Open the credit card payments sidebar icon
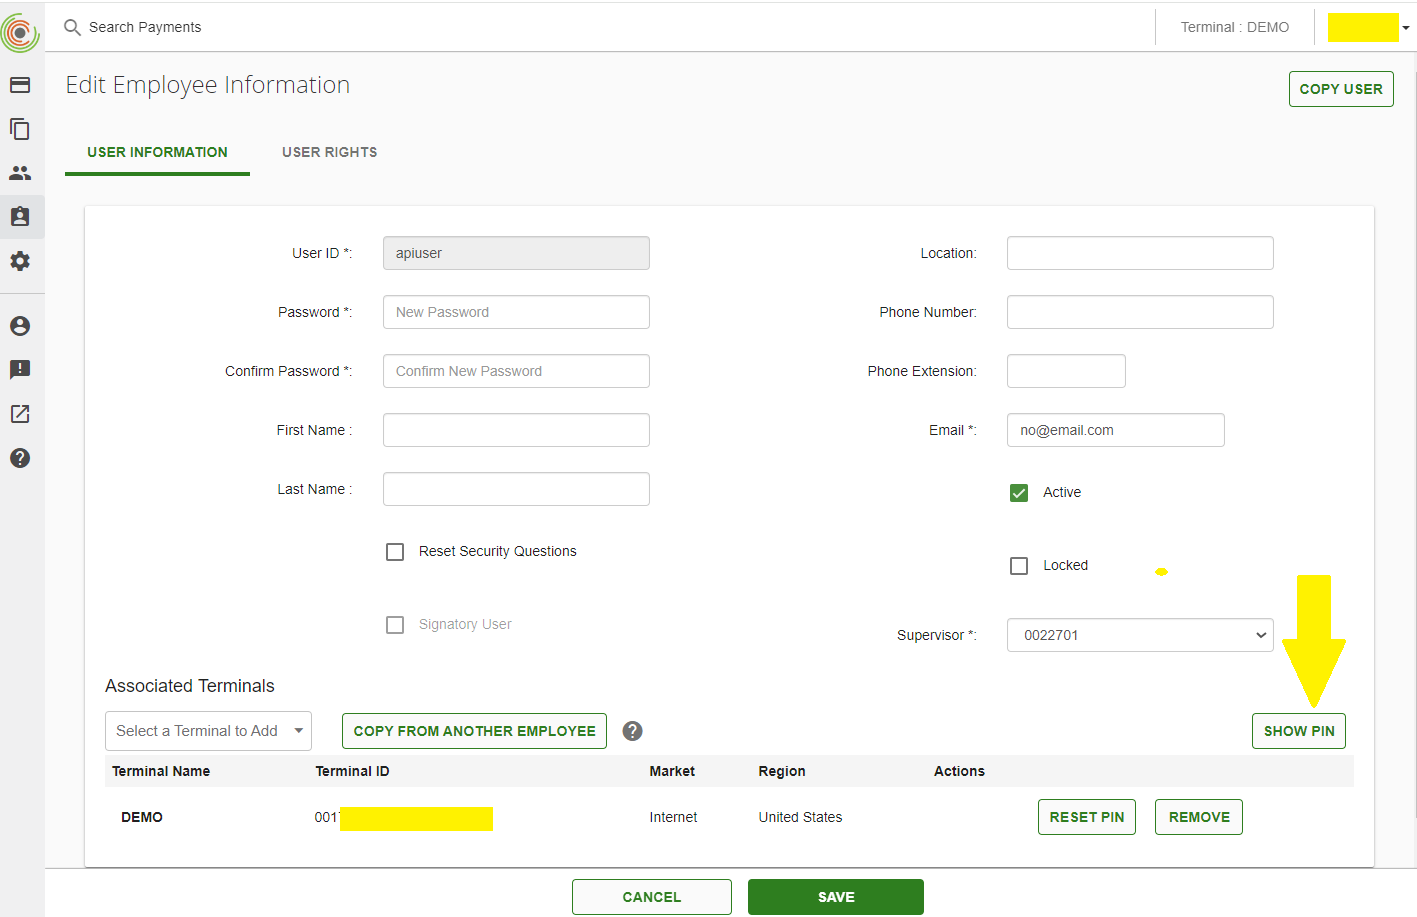 point(20,85)
